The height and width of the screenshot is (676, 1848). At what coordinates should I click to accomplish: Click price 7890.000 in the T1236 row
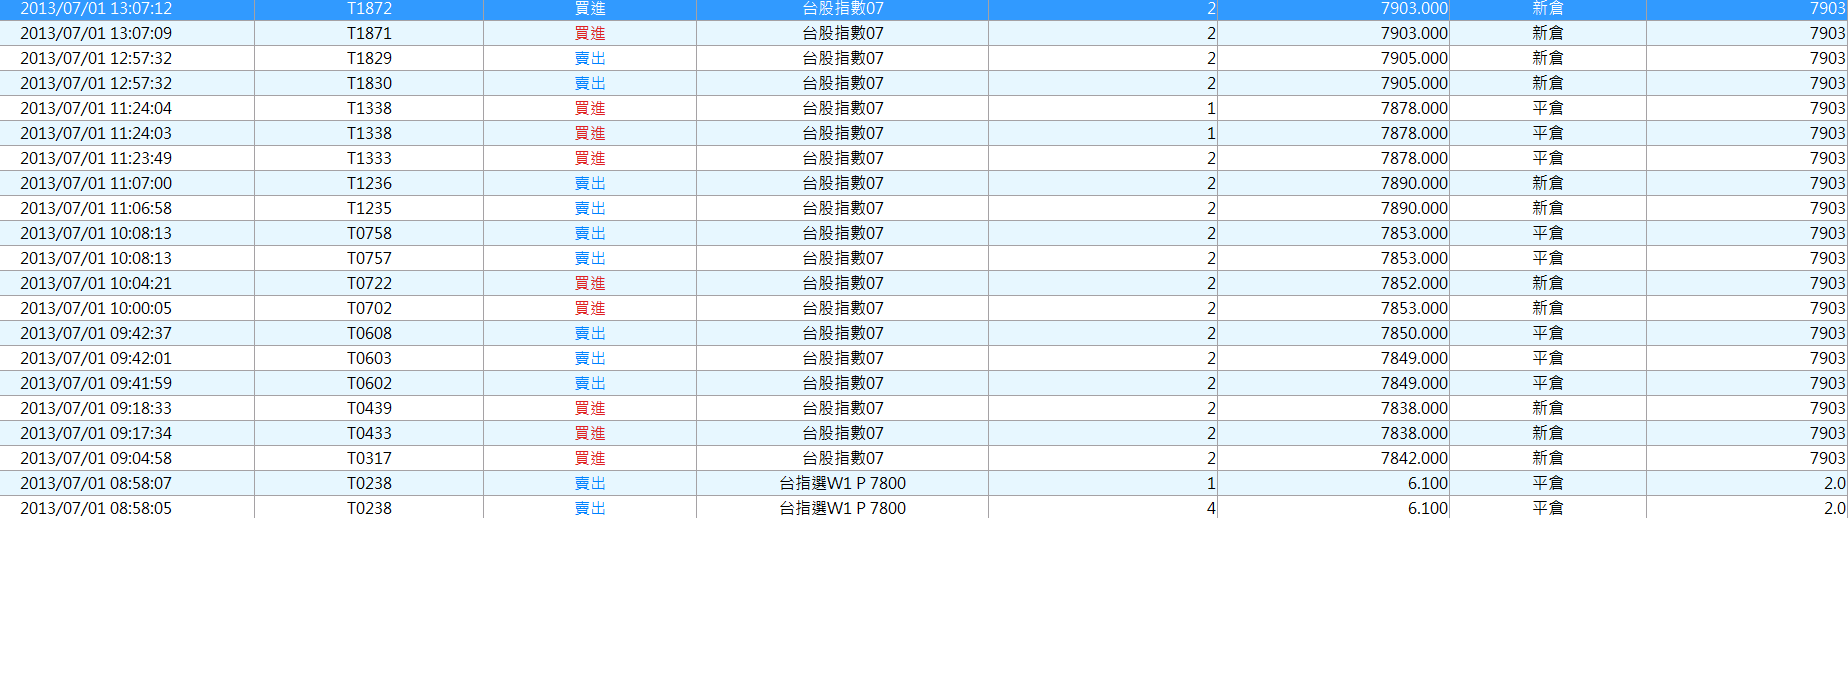(x=1414, y=183)
